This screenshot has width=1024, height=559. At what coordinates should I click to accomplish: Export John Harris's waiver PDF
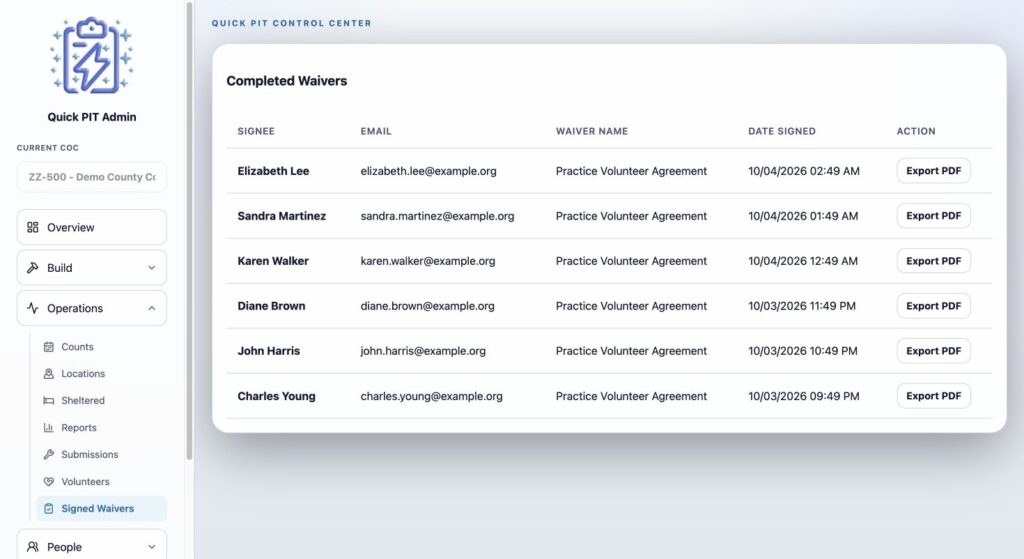933,351
